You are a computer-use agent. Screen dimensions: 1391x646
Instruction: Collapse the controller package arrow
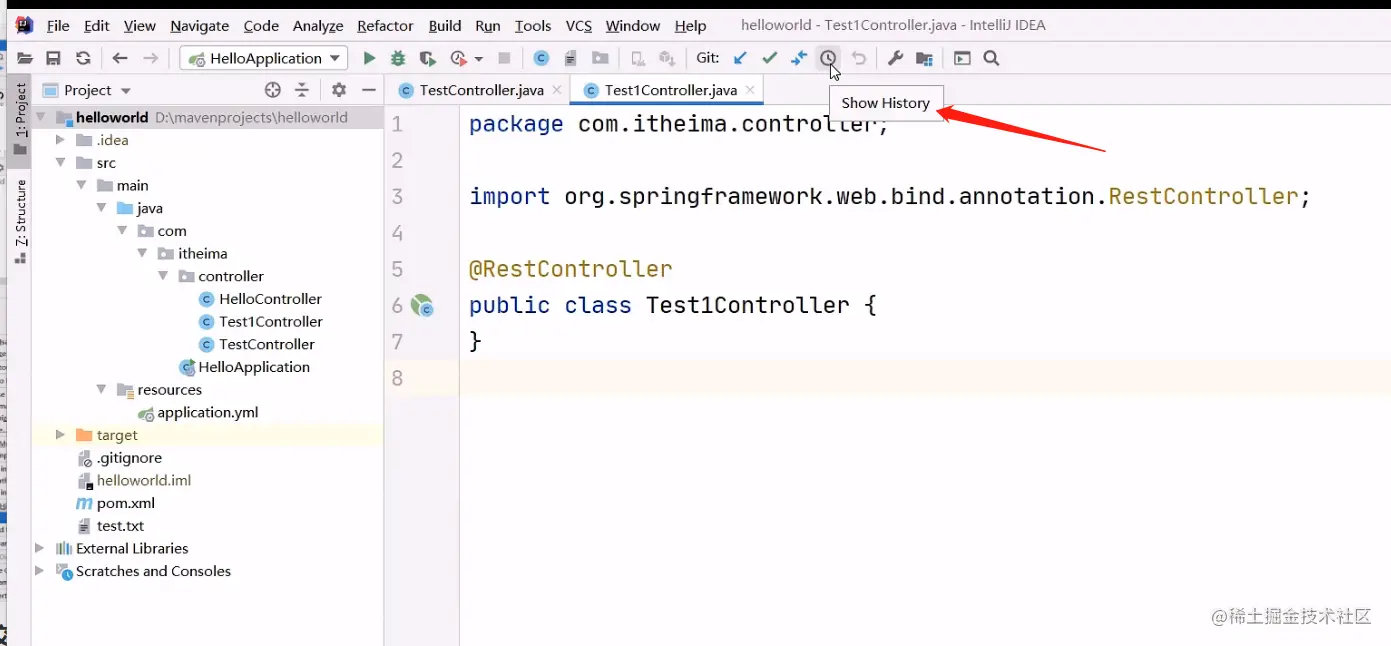[163, 276]
